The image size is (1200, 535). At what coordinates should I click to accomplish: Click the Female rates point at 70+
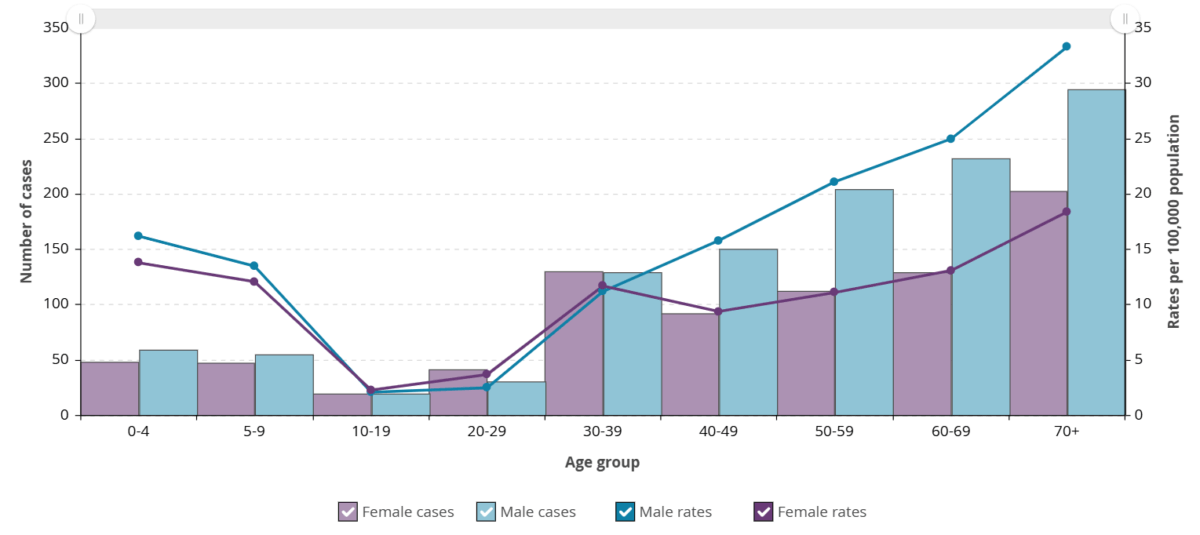coord(1066,211)
